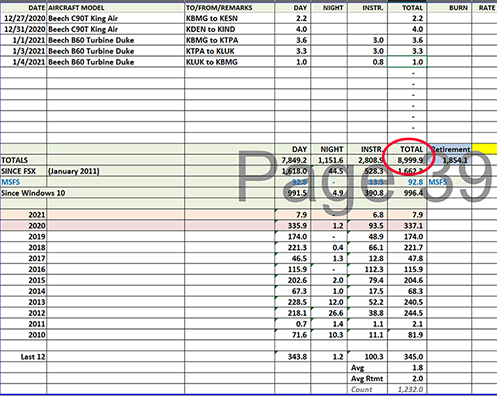Click the 2015 total 204.6 cell
Image resolution: width=497 pixels, height=396 pixels.
407,280
